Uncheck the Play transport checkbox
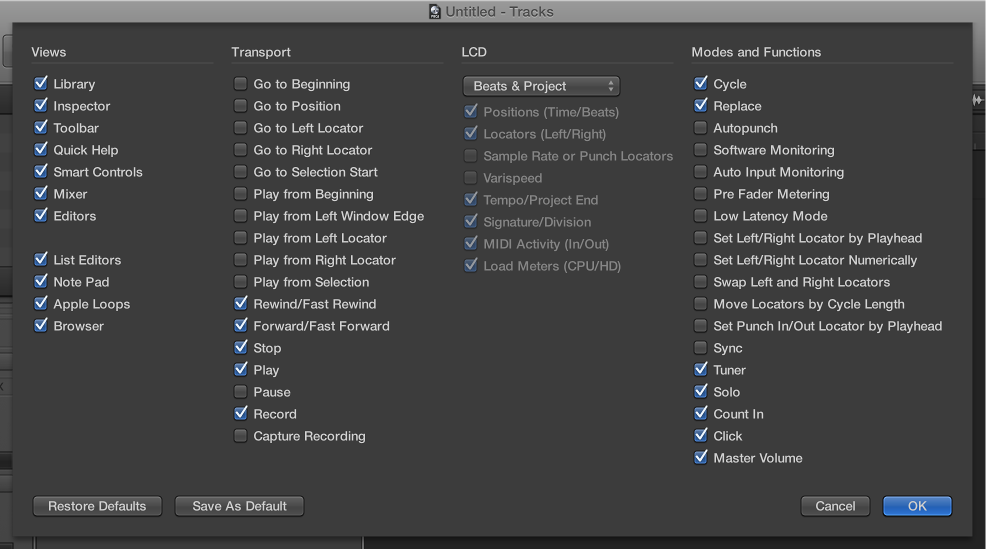Image resolution: width=986 pixels, height=550 pixels. [240, 370]
